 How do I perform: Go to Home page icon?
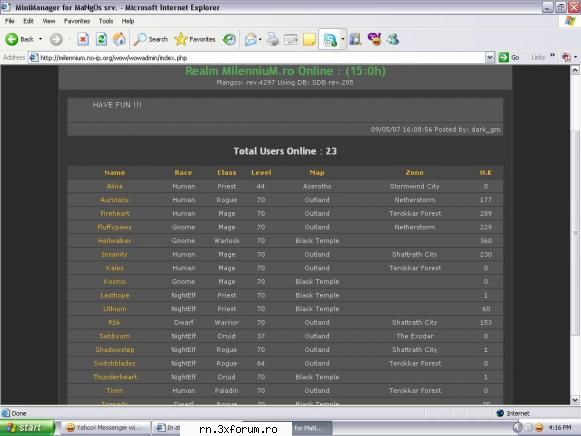[x=119, y=39]
